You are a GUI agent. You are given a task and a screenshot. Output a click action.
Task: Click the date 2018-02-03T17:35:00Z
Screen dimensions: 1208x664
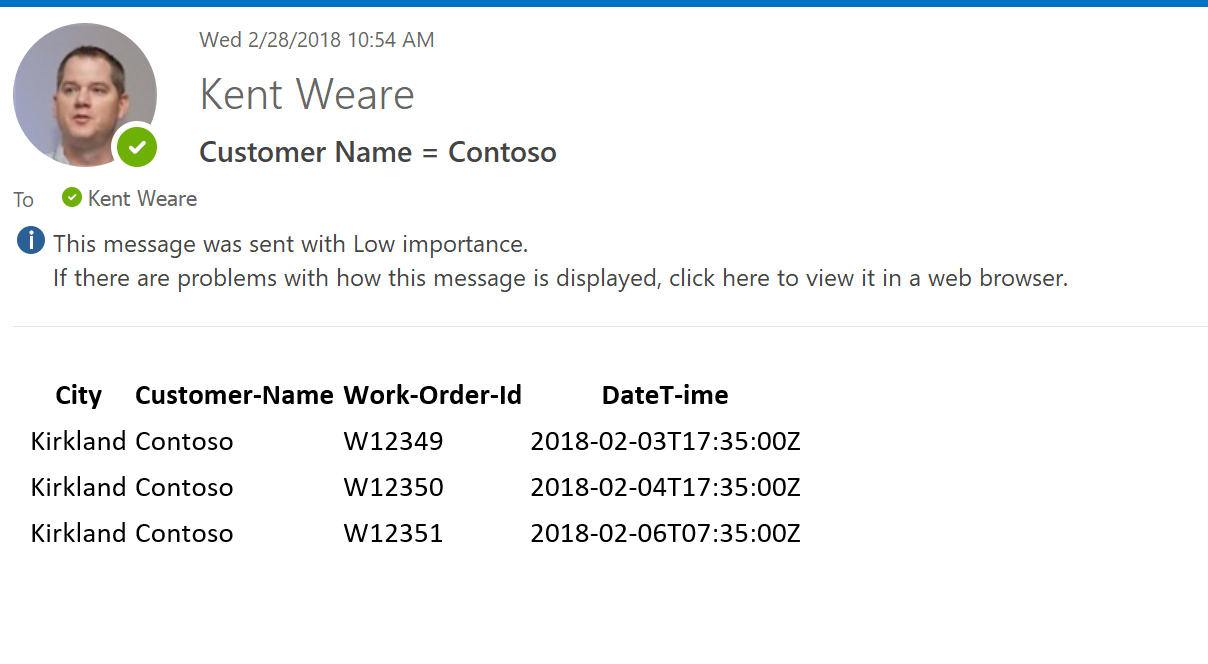tap(665, 441)
